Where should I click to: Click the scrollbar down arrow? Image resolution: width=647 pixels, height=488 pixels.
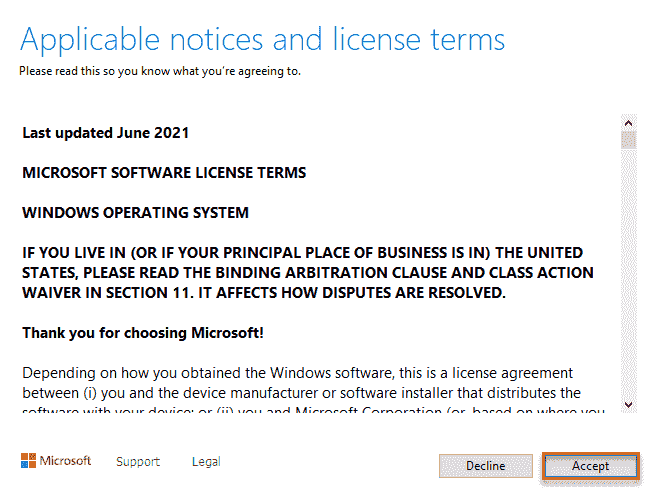629,403
